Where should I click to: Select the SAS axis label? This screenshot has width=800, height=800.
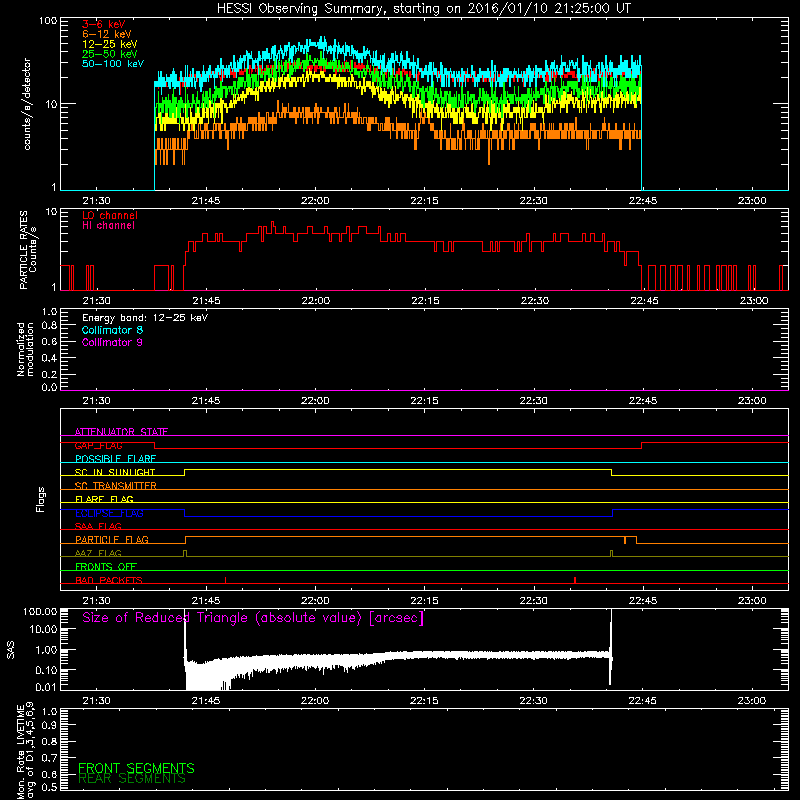11,649
